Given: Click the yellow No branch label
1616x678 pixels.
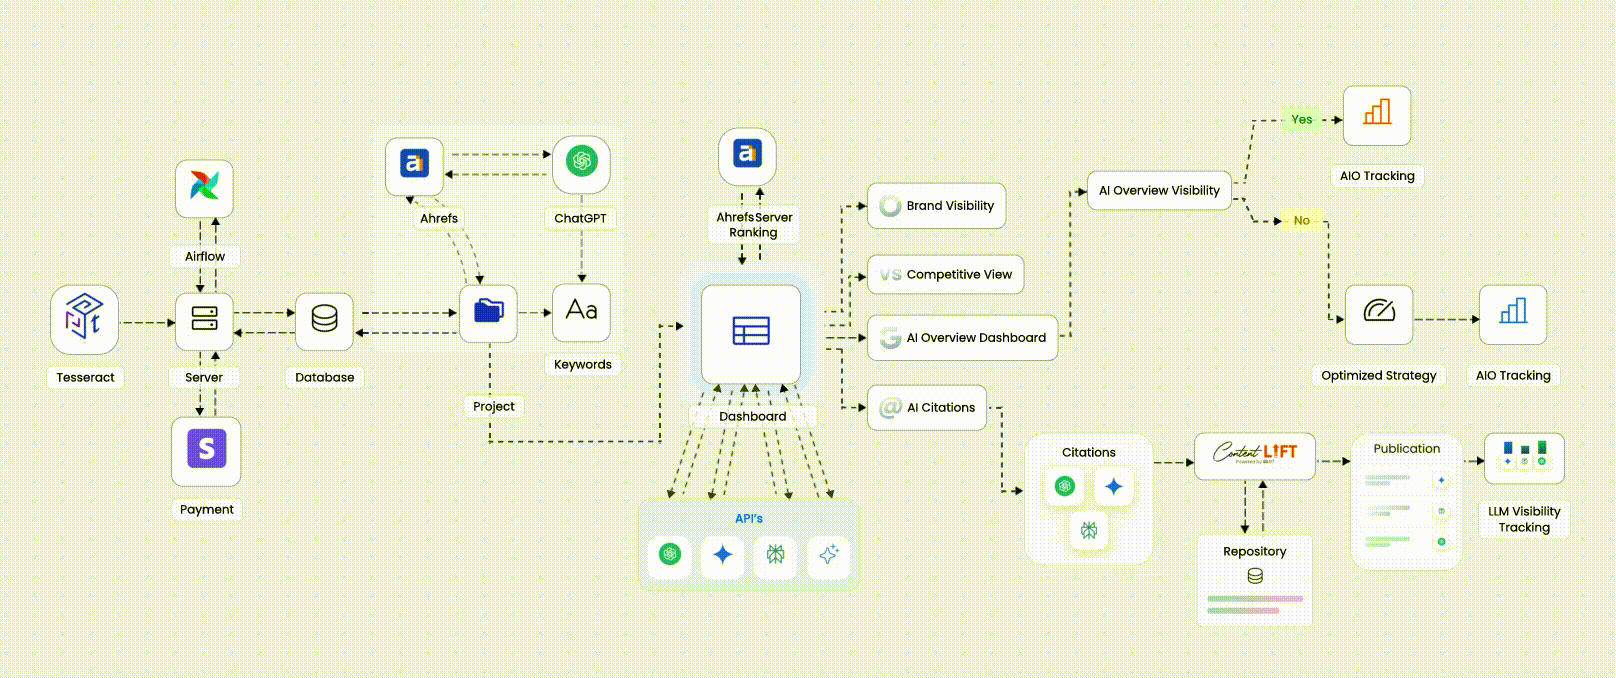Looking at the screenshot, I should 1302,220.
